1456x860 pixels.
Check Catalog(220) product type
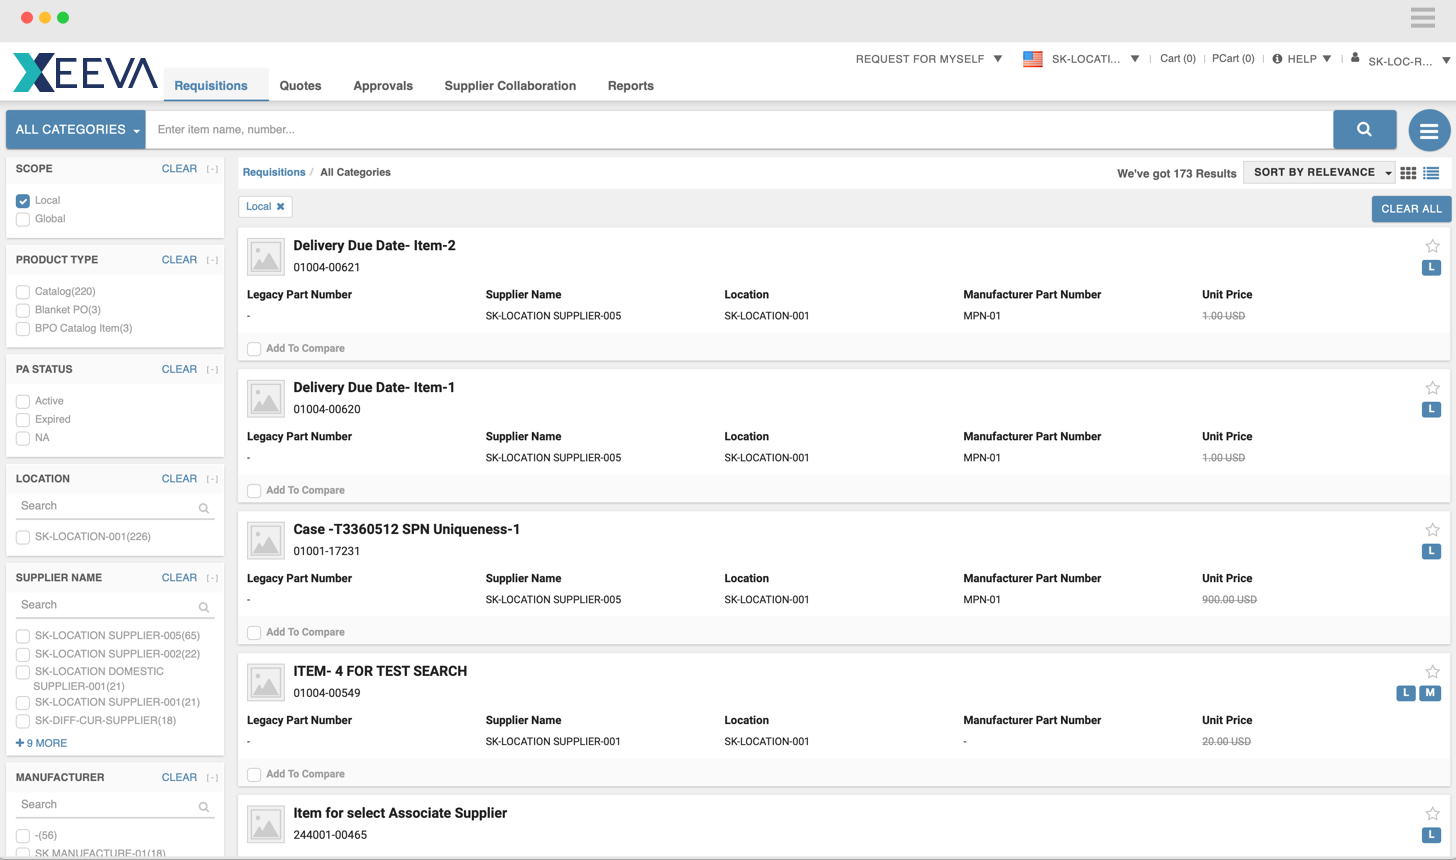tap(23, 292)
